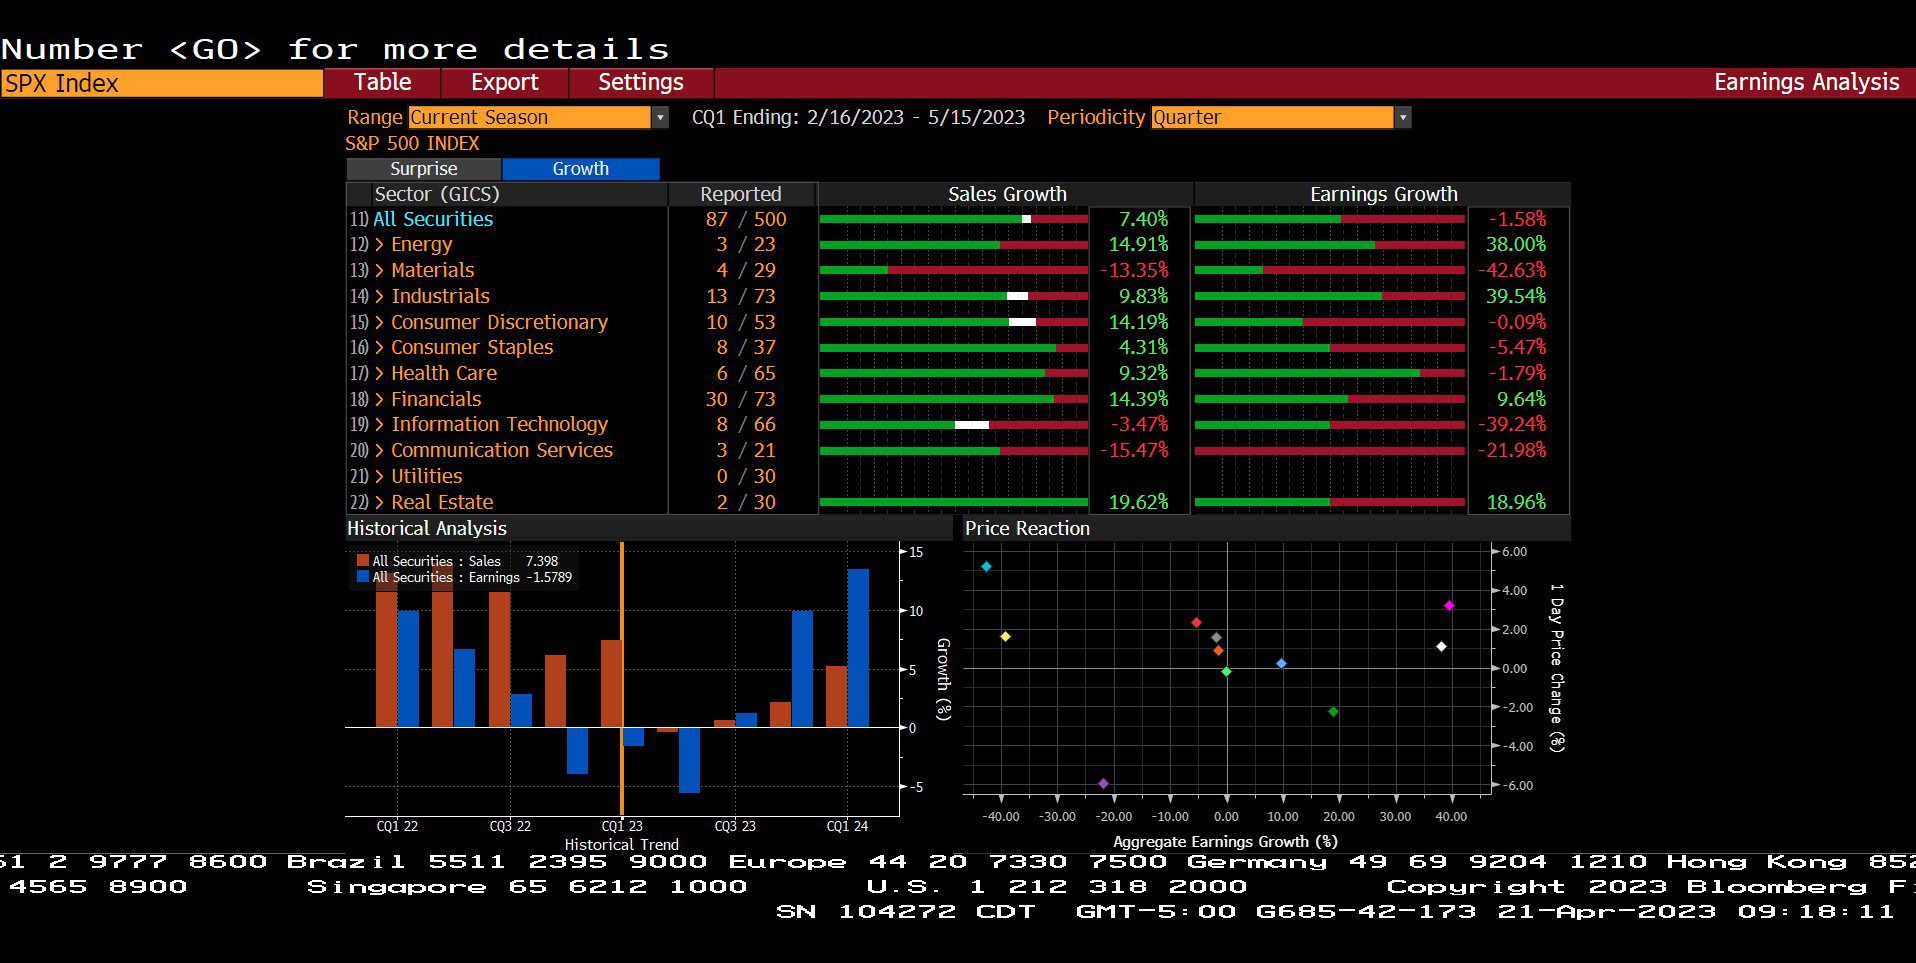Click the yellow diamond point in Price Reaction
Viewport: 1916px width, 963px height.
click(x=1005, y=637)
